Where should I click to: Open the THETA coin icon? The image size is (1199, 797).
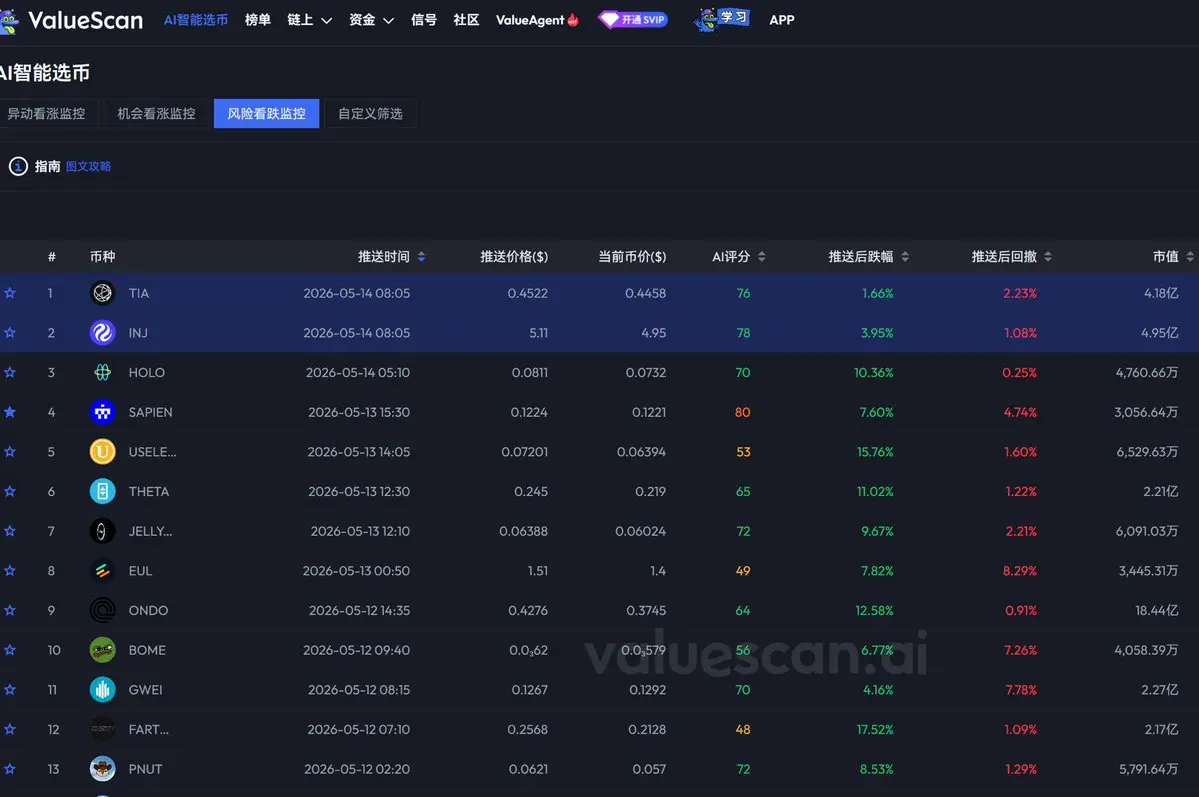(102, 491)
